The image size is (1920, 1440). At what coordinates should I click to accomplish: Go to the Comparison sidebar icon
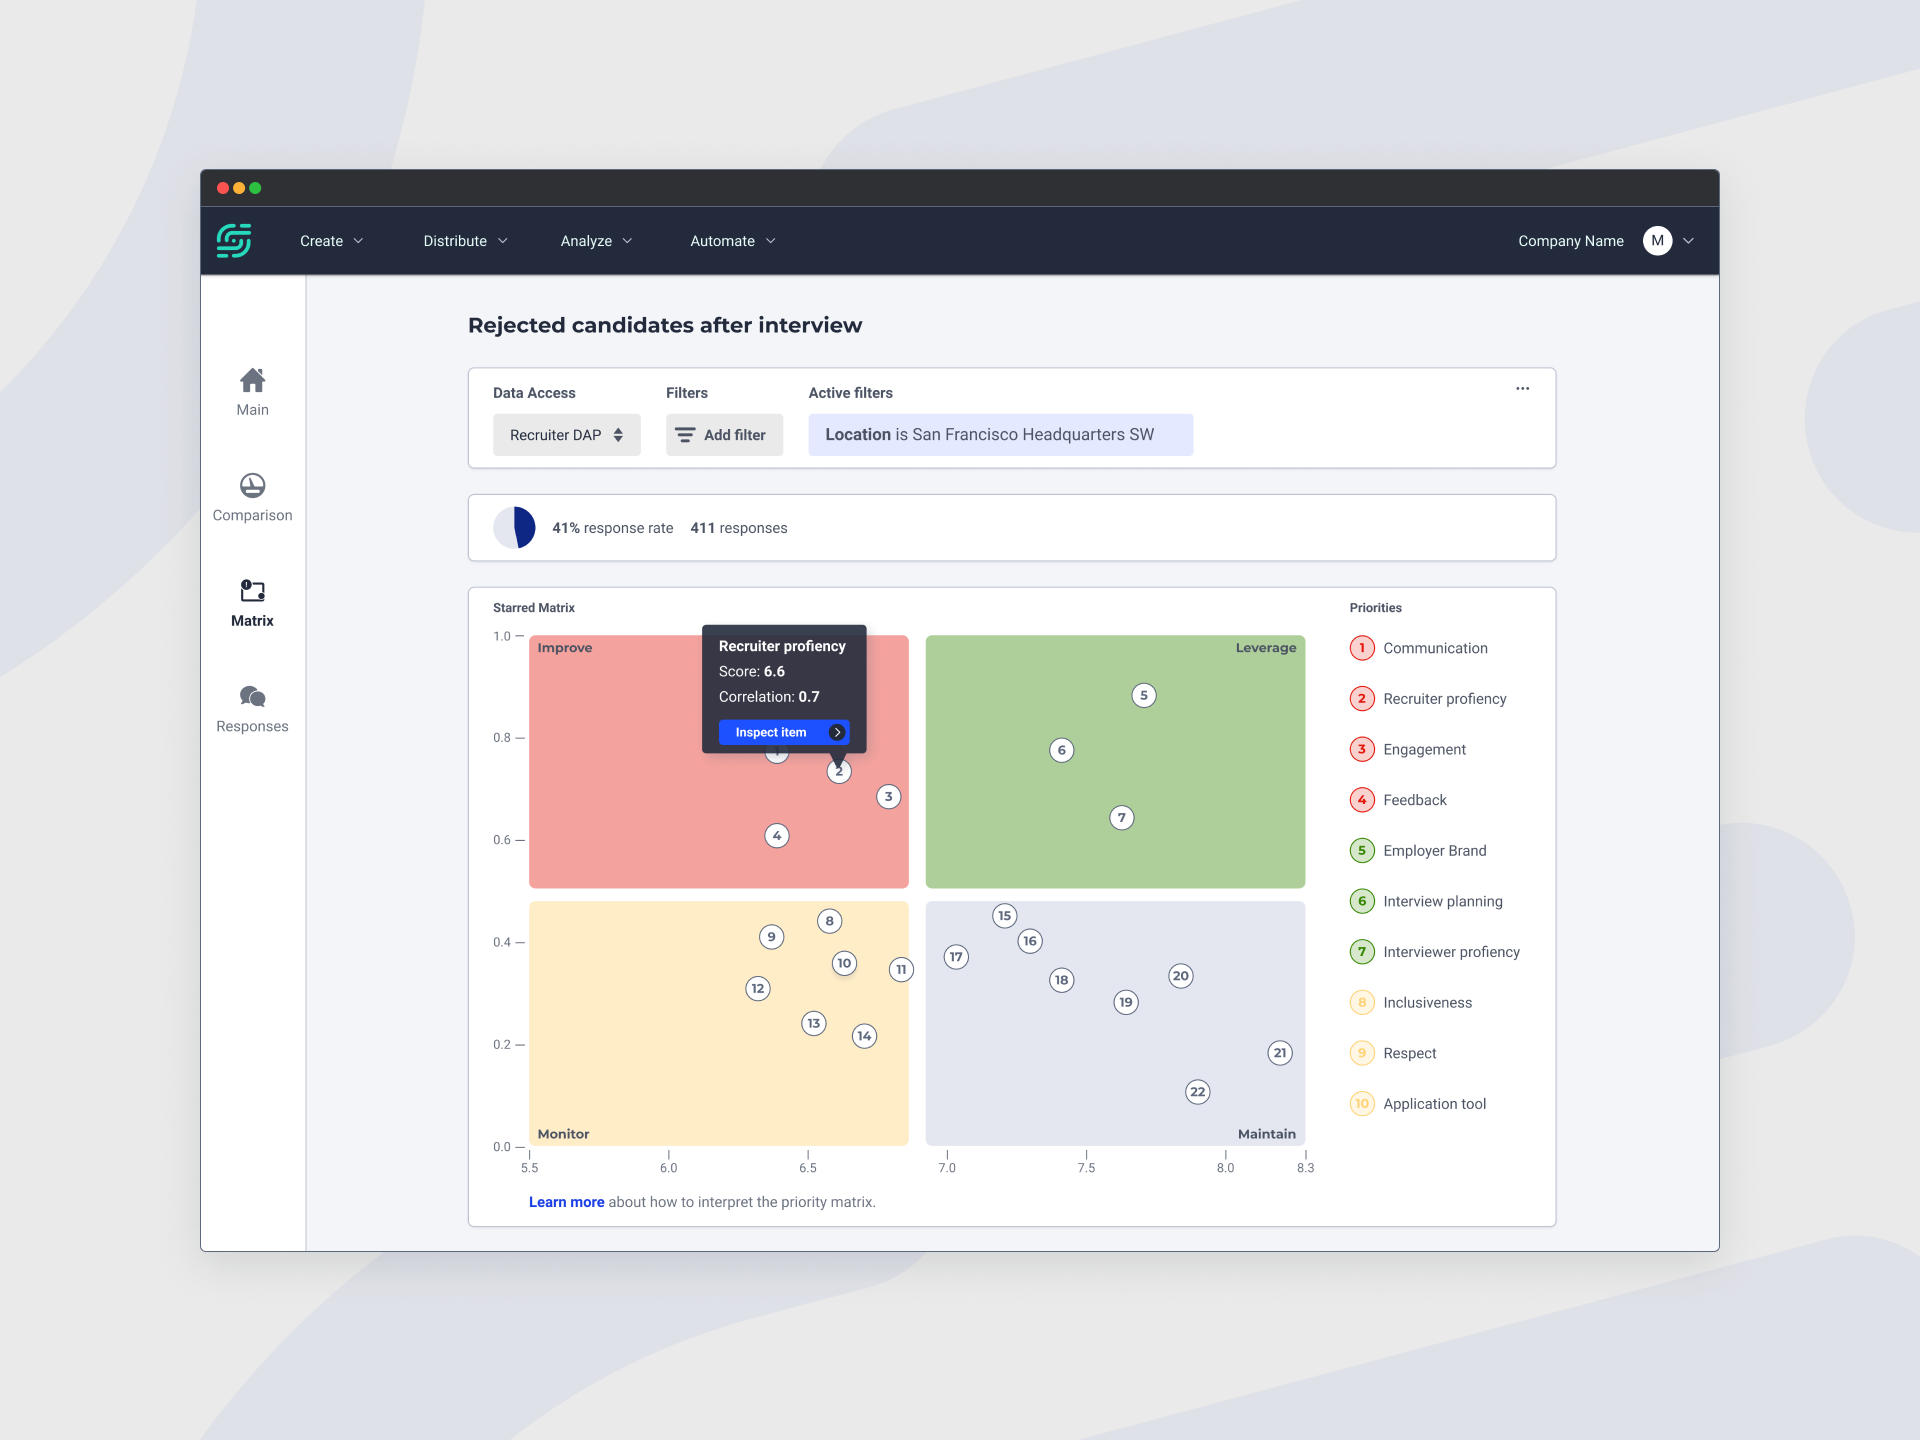[x=252, y=486]
